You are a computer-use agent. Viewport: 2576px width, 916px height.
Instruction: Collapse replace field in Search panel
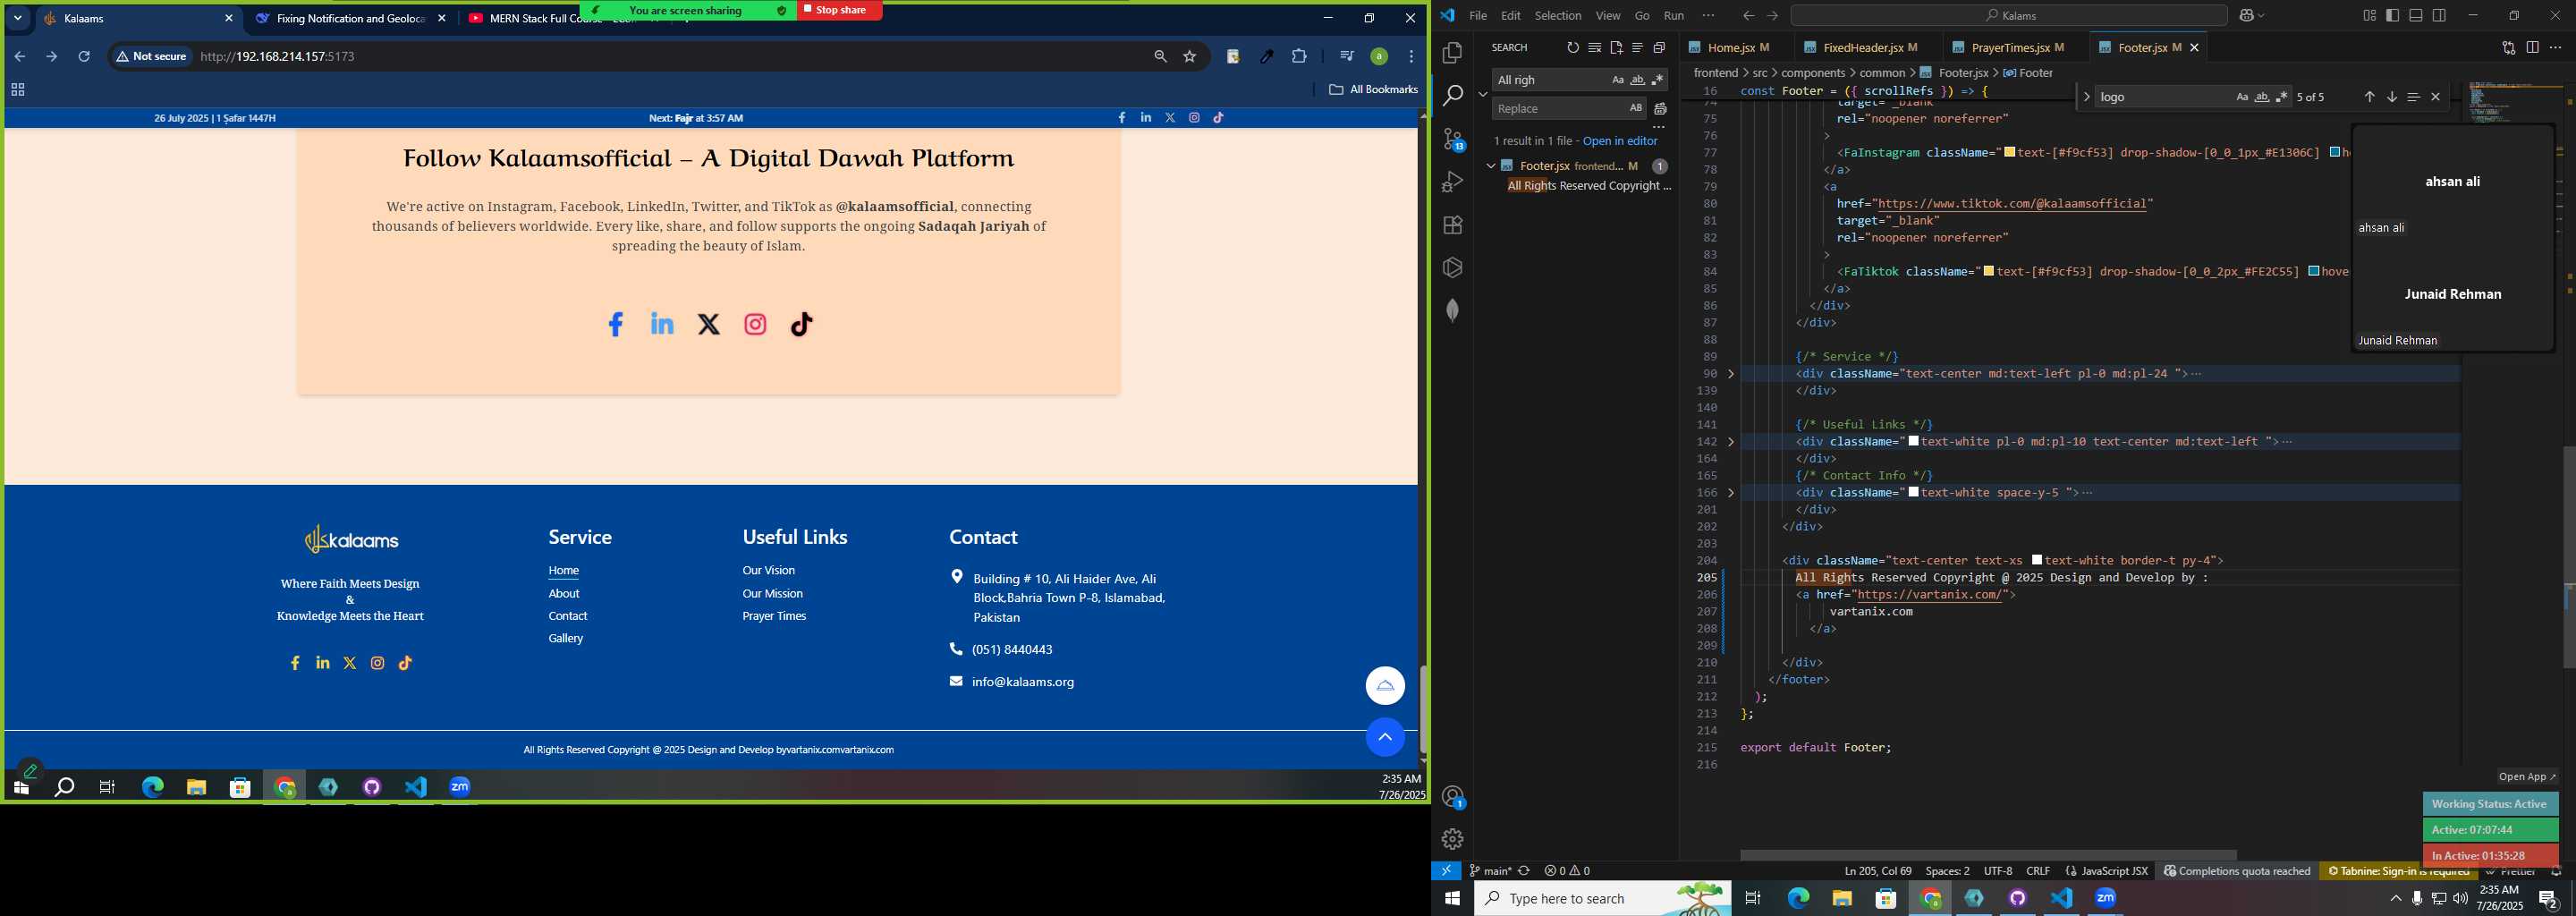click(1482, 94)
